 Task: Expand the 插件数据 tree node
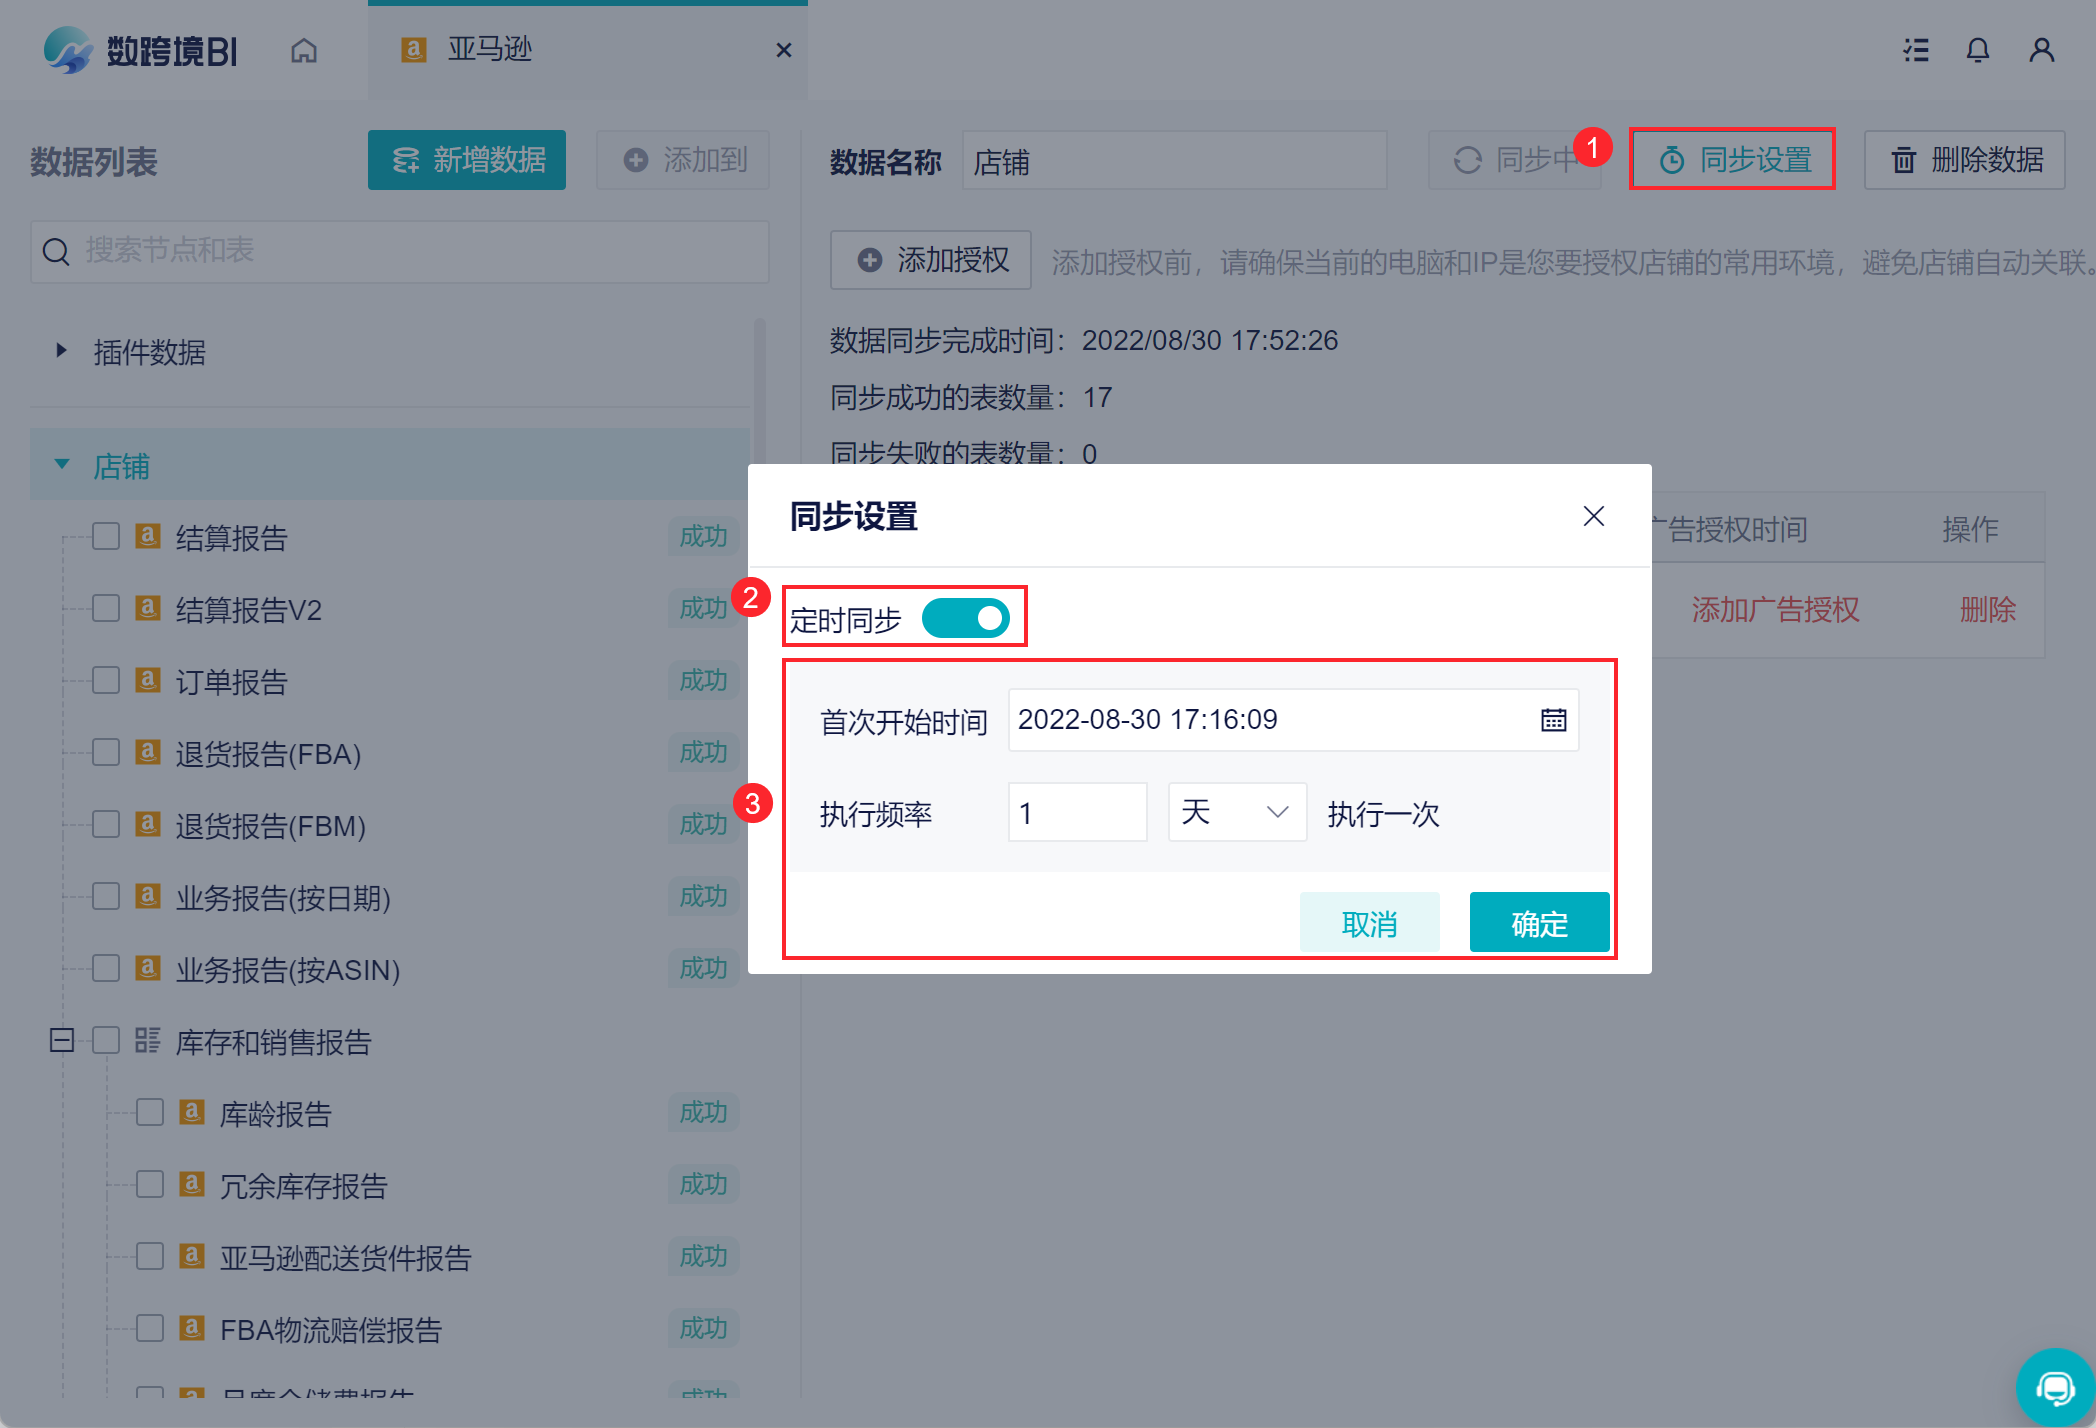[62, 351]
